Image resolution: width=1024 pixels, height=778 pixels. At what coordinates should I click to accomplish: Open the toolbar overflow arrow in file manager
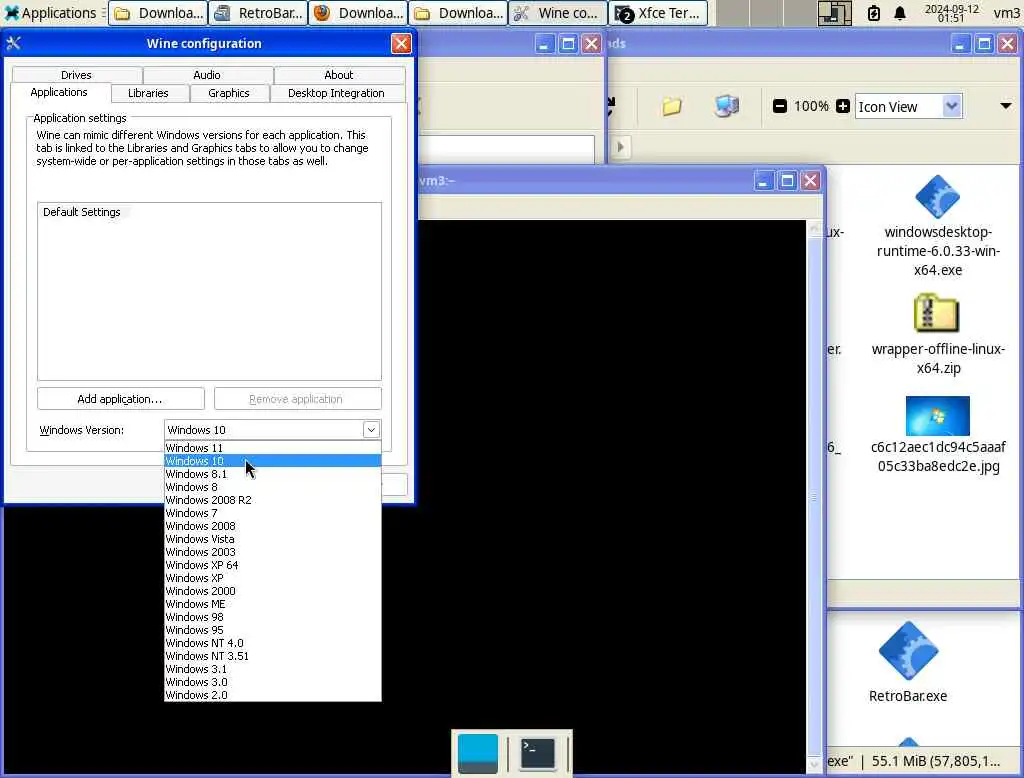point(1006,106)
